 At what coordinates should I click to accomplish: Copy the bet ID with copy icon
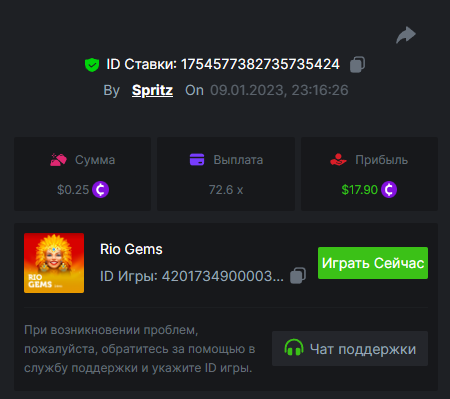[357, 64]
